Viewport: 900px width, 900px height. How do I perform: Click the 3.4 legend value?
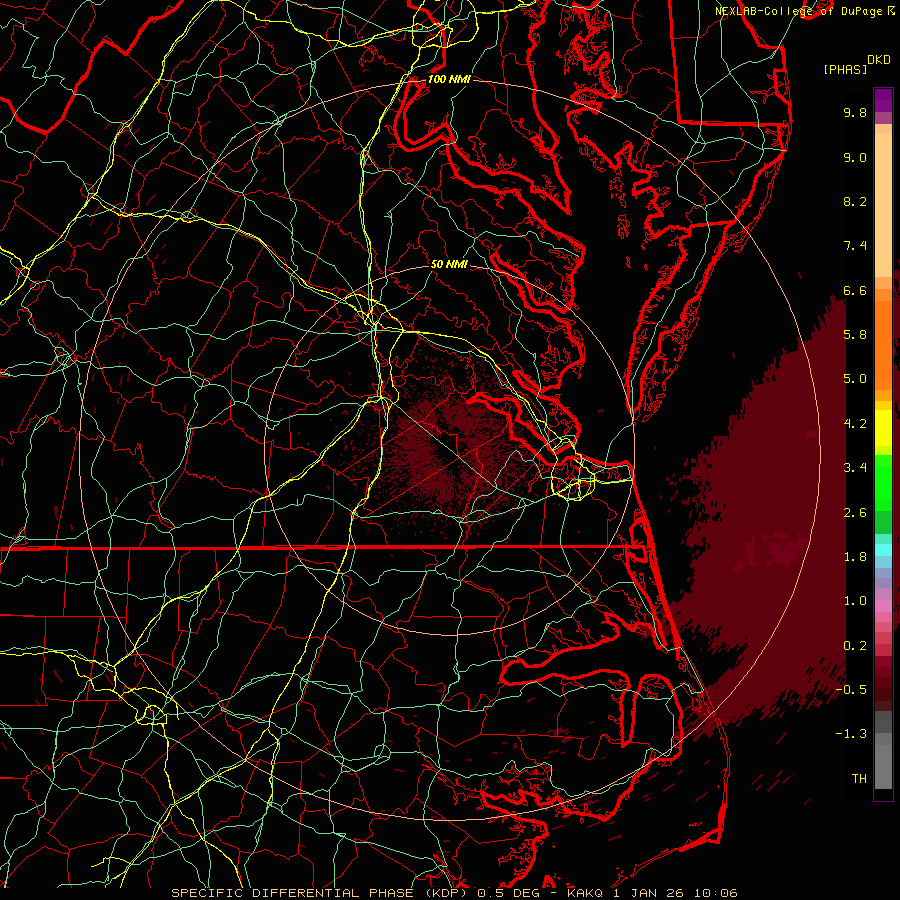(x=855, y=468)
